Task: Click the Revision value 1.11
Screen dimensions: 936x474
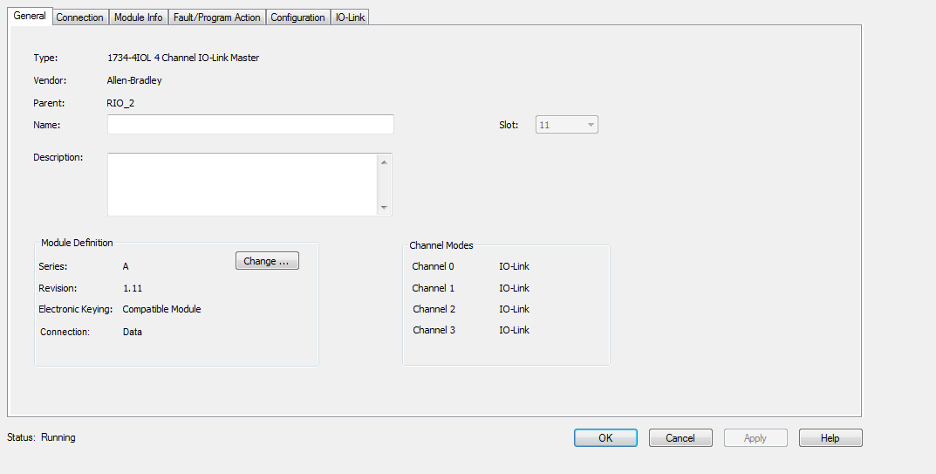Action: [133, 288]
